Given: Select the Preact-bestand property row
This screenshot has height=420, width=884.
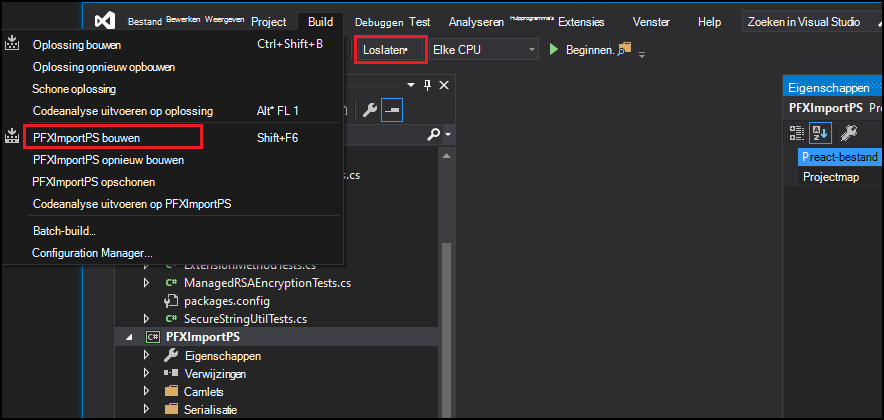Looking at the screenshot, I should coord(840,157).
